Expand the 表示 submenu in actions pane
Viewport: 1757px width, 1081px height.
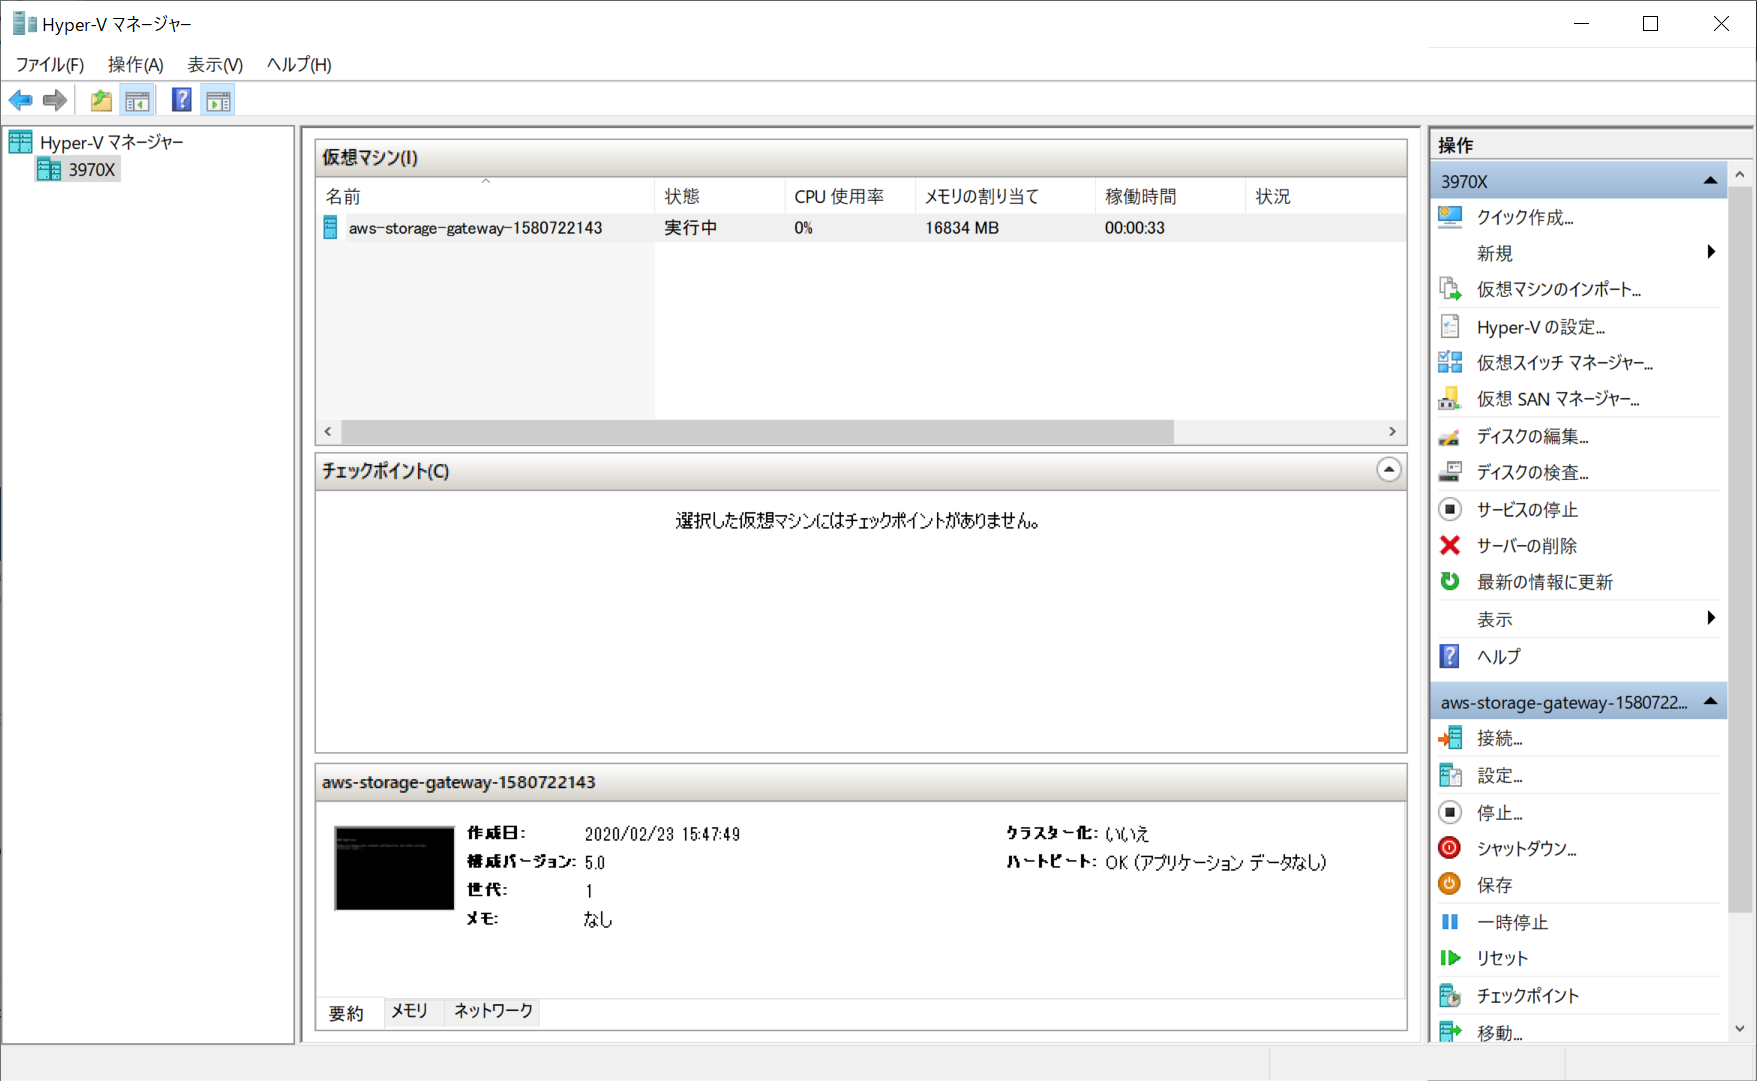pos(1711,618)
